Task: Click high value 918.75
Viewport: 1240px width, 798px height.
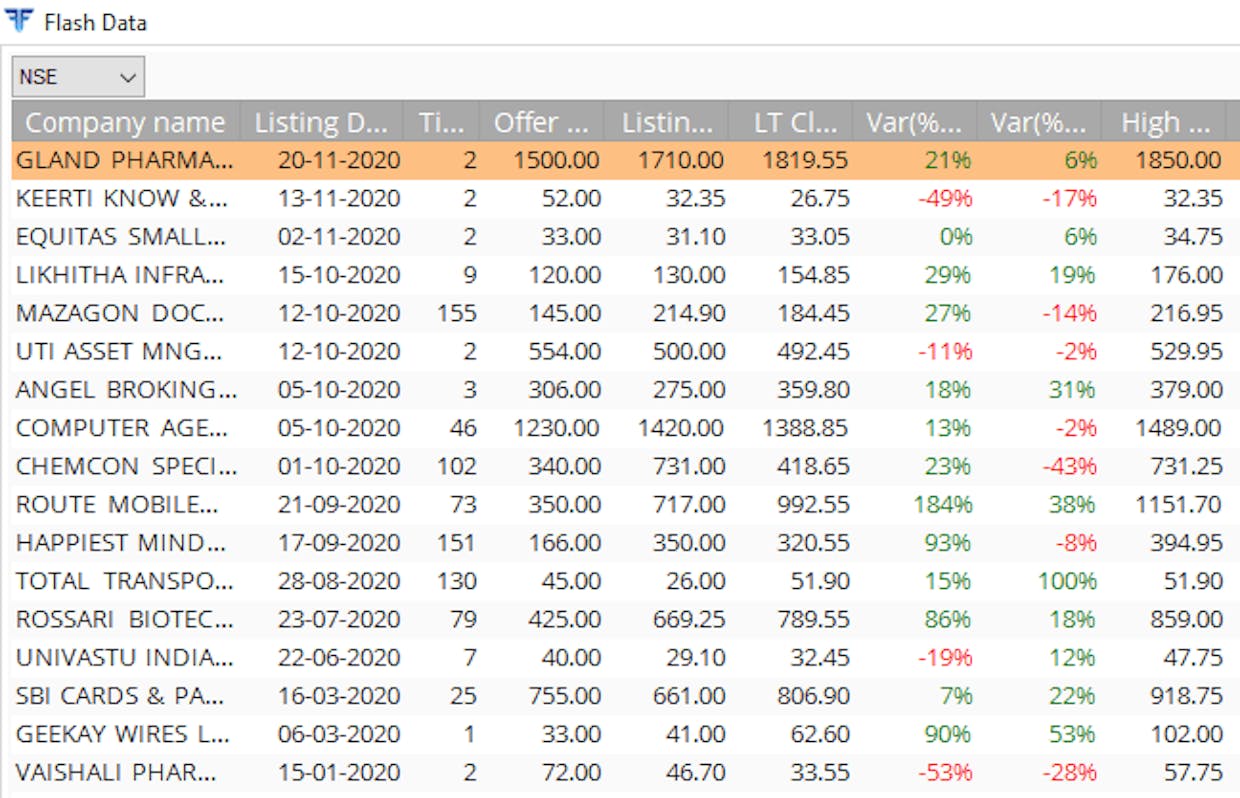Action: click(1185, 696)
